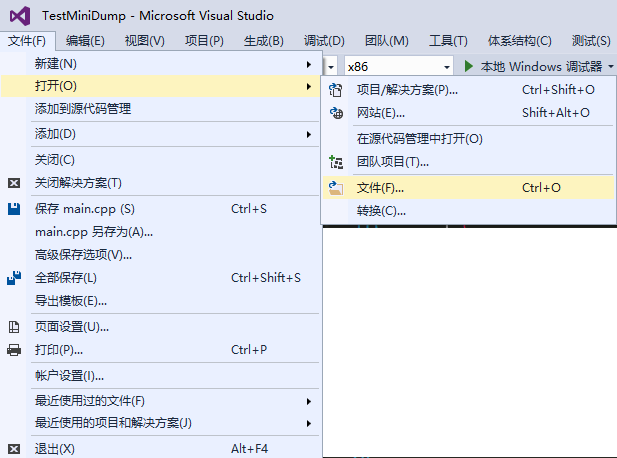Click the Open File folder icon
This screenshot has height=458, width=617.
[x=336, y=187]
